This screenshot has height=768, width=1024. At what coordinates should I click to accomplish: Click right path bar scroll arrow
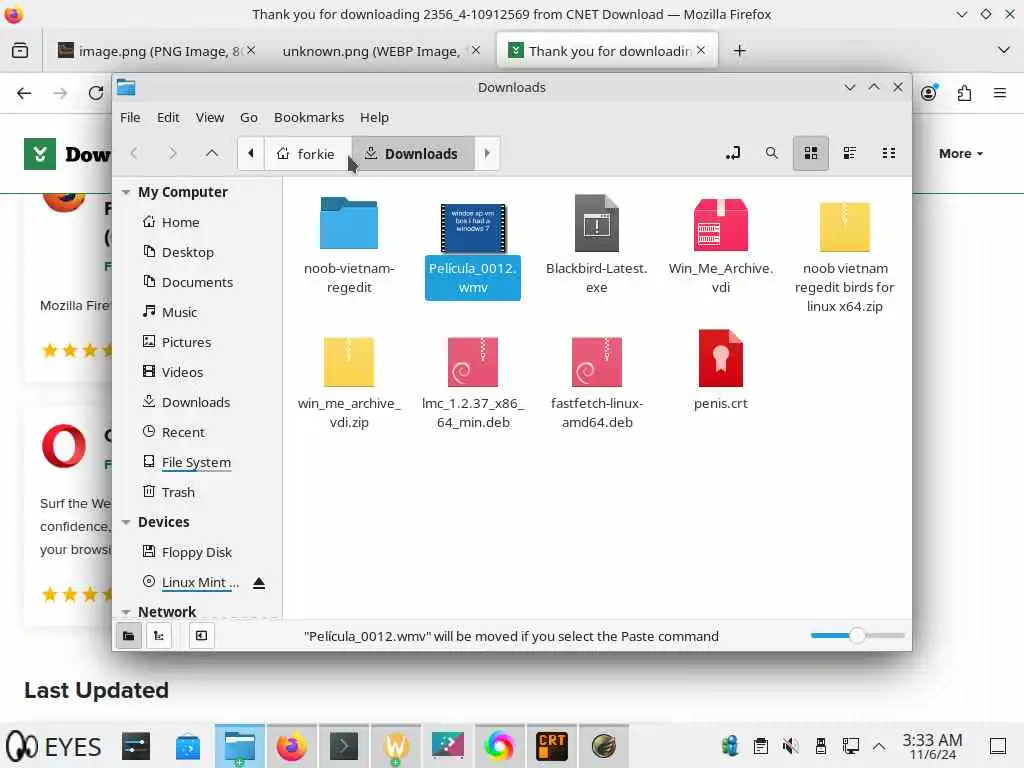487,153
